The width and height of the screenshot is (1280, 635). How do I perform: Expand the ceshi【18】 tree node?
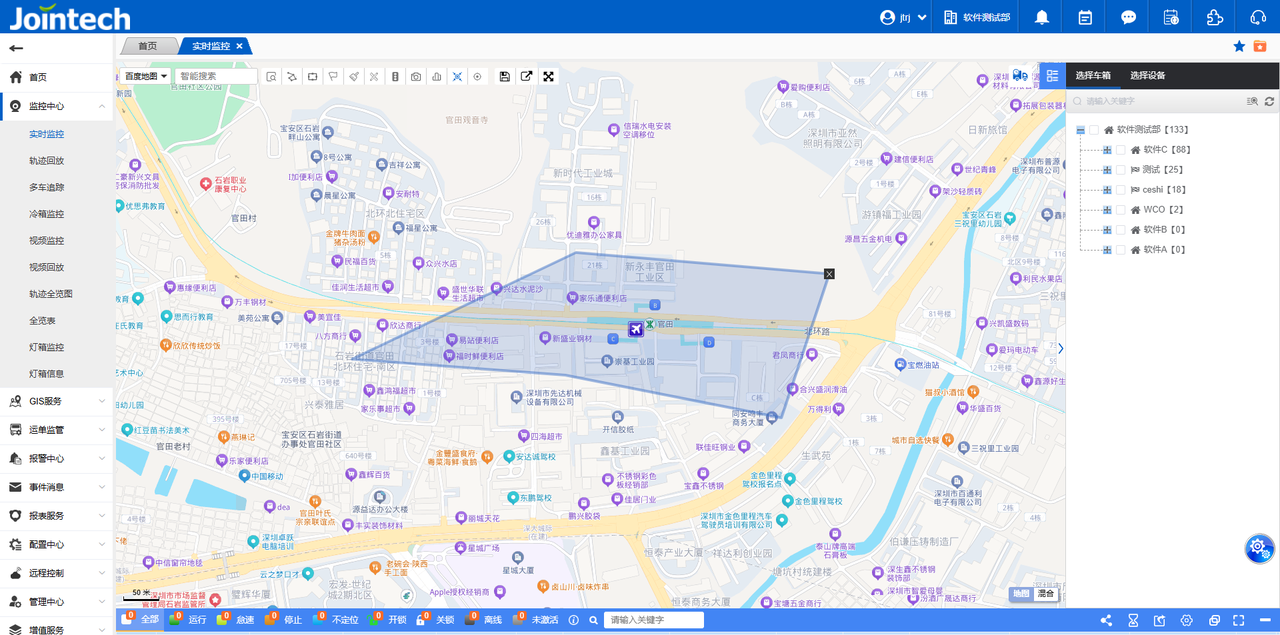pyautogui.click(x=1107, y=190)
